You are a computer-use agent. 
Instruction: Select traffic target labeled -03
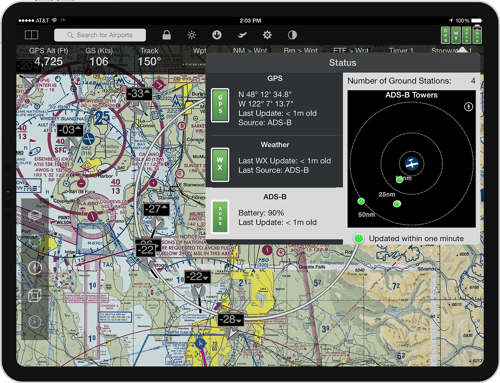tap(70, 130)
